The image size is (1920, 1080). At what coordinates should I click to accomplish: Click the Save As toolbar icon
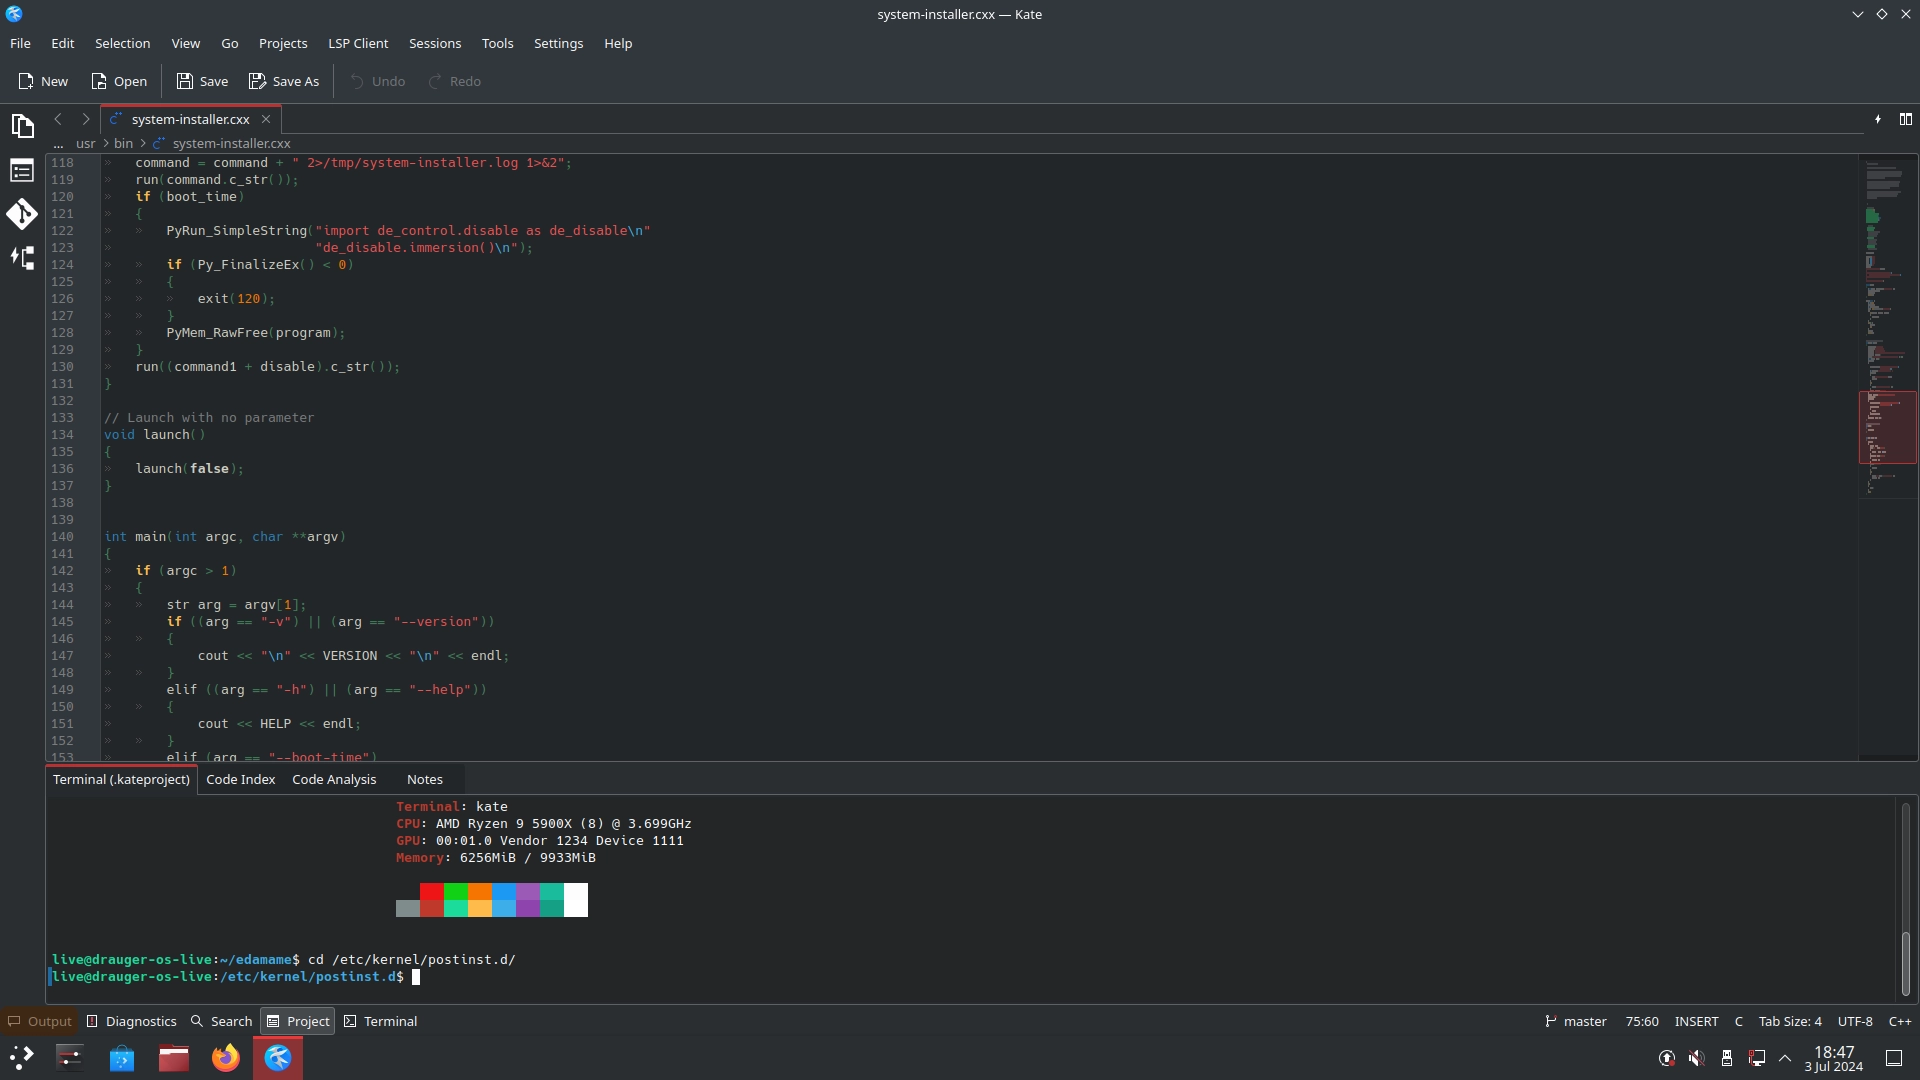point(284,81)
